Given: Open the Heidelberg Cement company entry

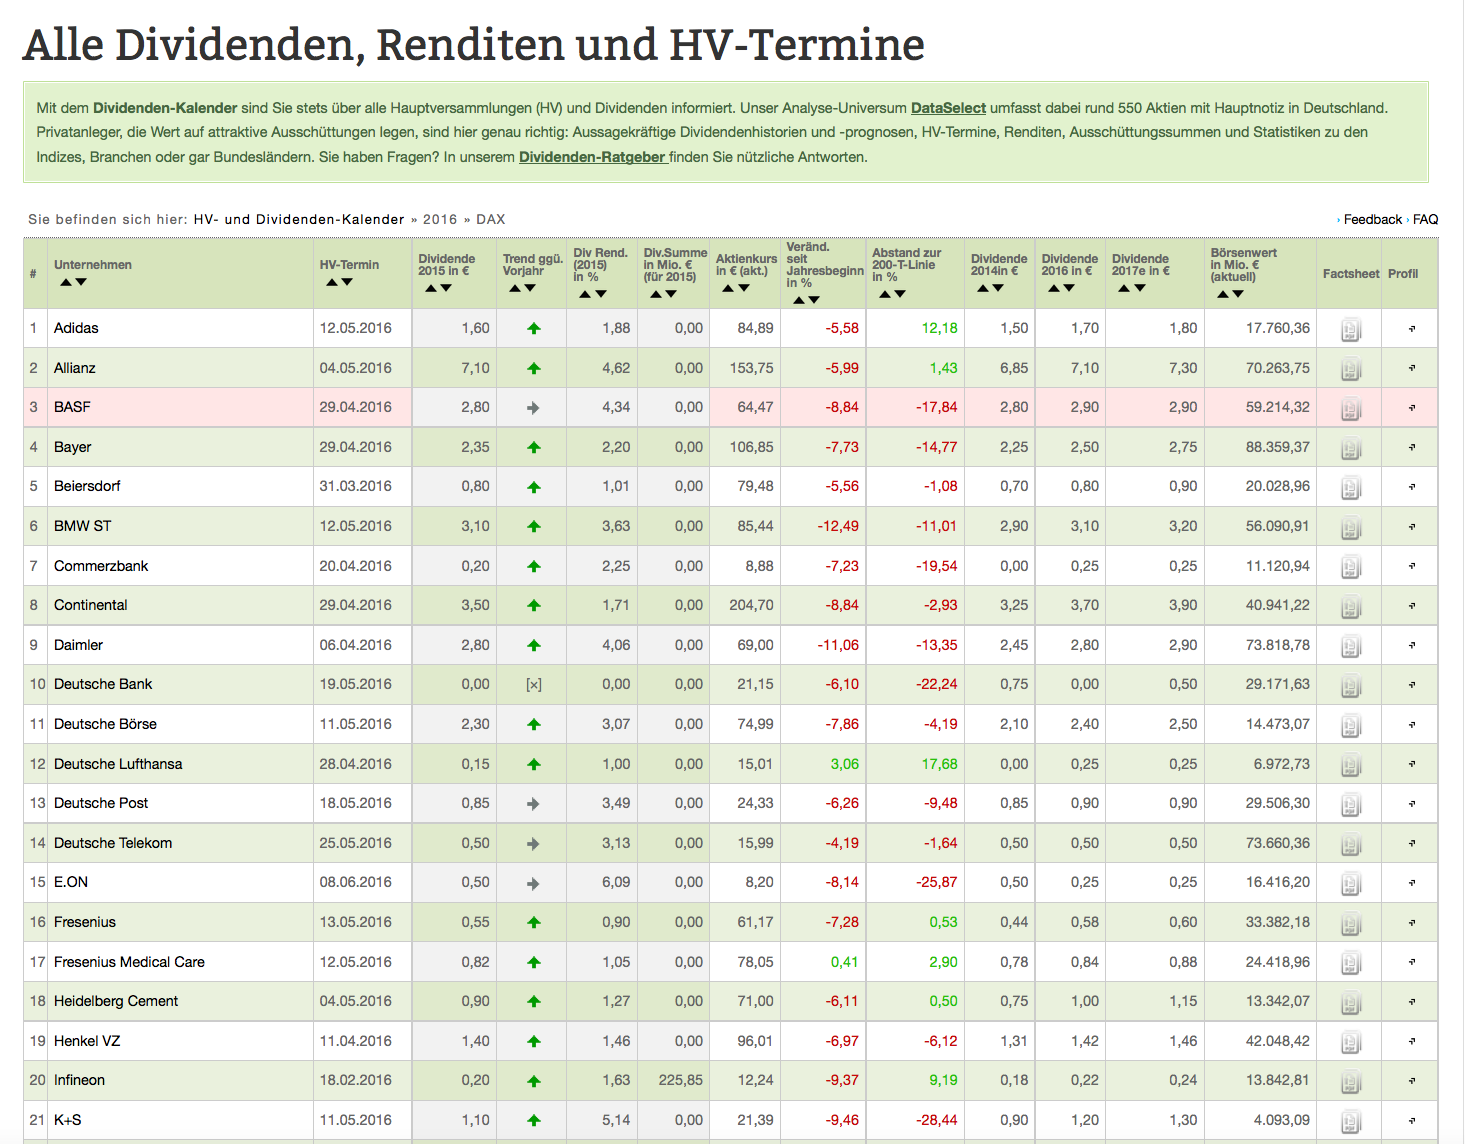Looking at the screenshot, I should point(116,1001).
